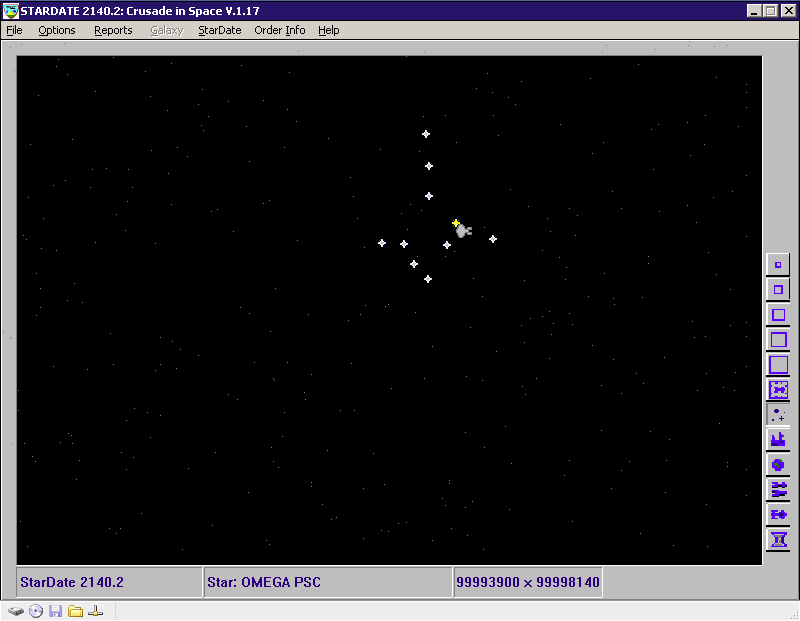Click the StarDate 2140.2 status field
This screenshot has height=621, width=800.
click(x=109, y=582)
